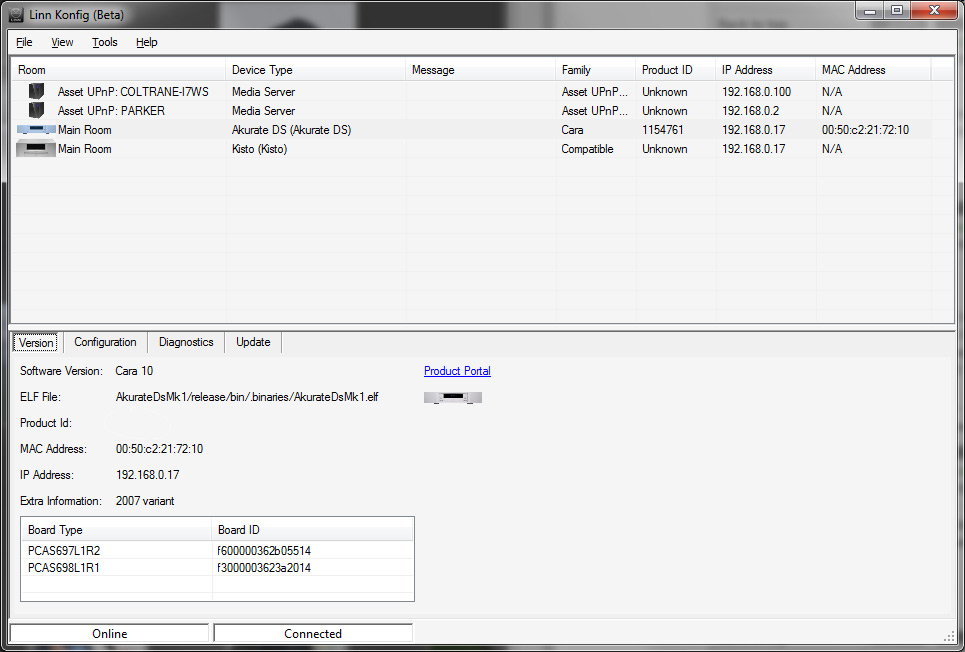Screen dimensions: 965x652
Task: Click the Board ID column header
Action: 313,530
